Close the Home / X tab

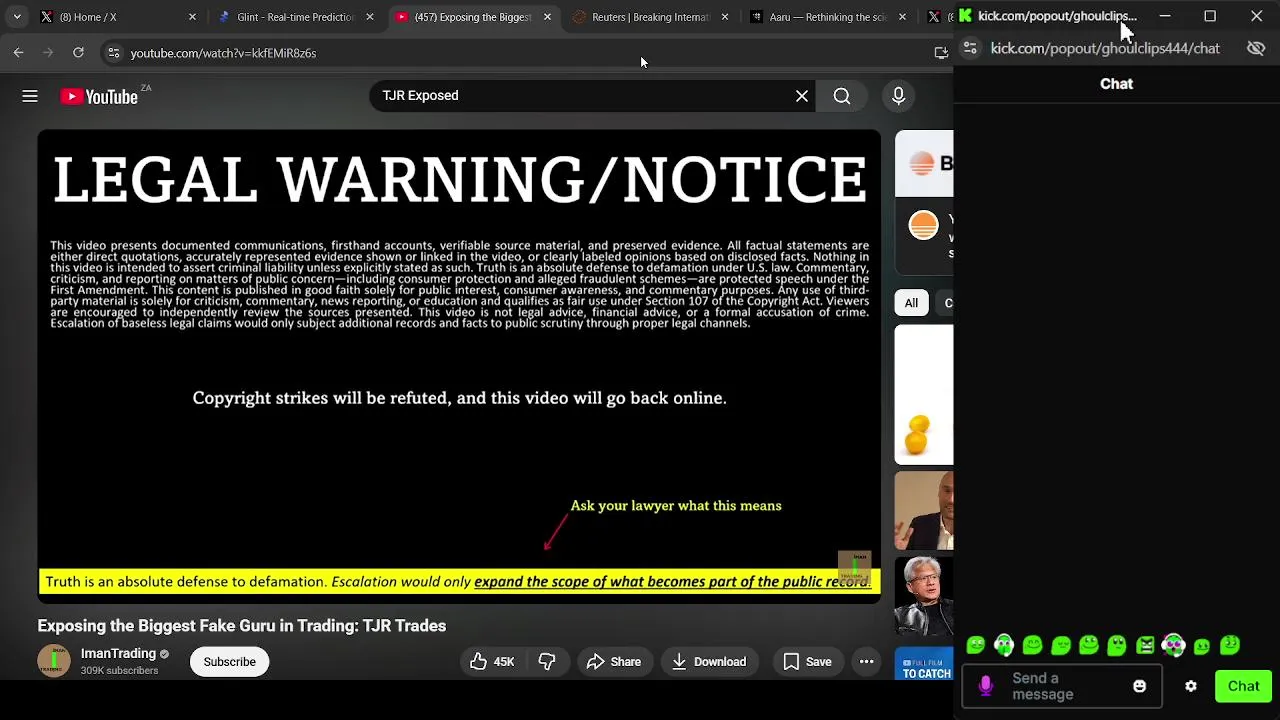click(192, 17)
